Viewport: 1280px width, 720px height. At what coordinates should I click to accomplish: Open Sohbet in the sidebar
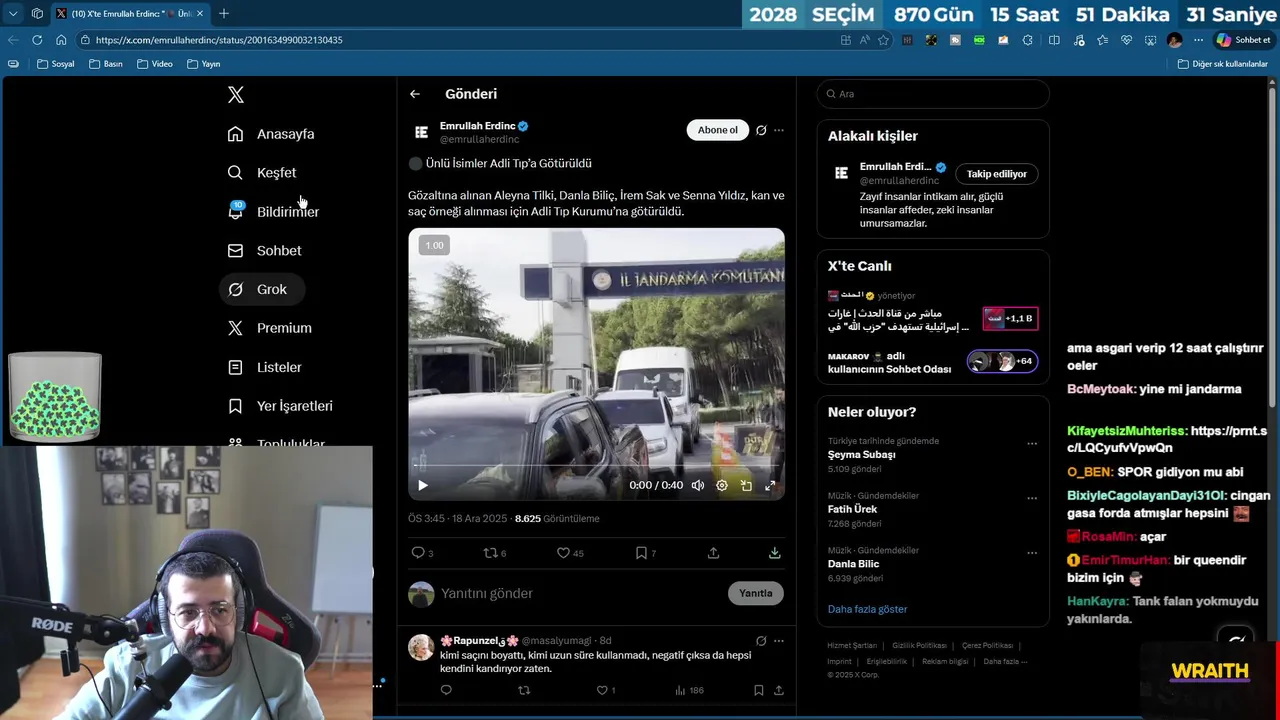coord(265,251)
